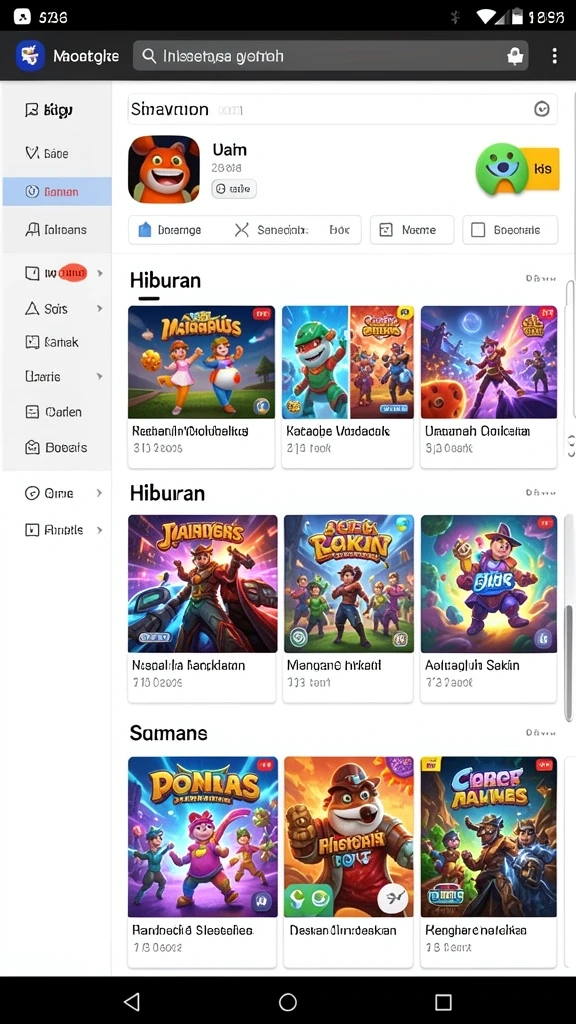Screen dimensions: 576x1024
Task: Open the Ponlas game thumbnail
Action: pyautogui.click(x=202, y=837)
